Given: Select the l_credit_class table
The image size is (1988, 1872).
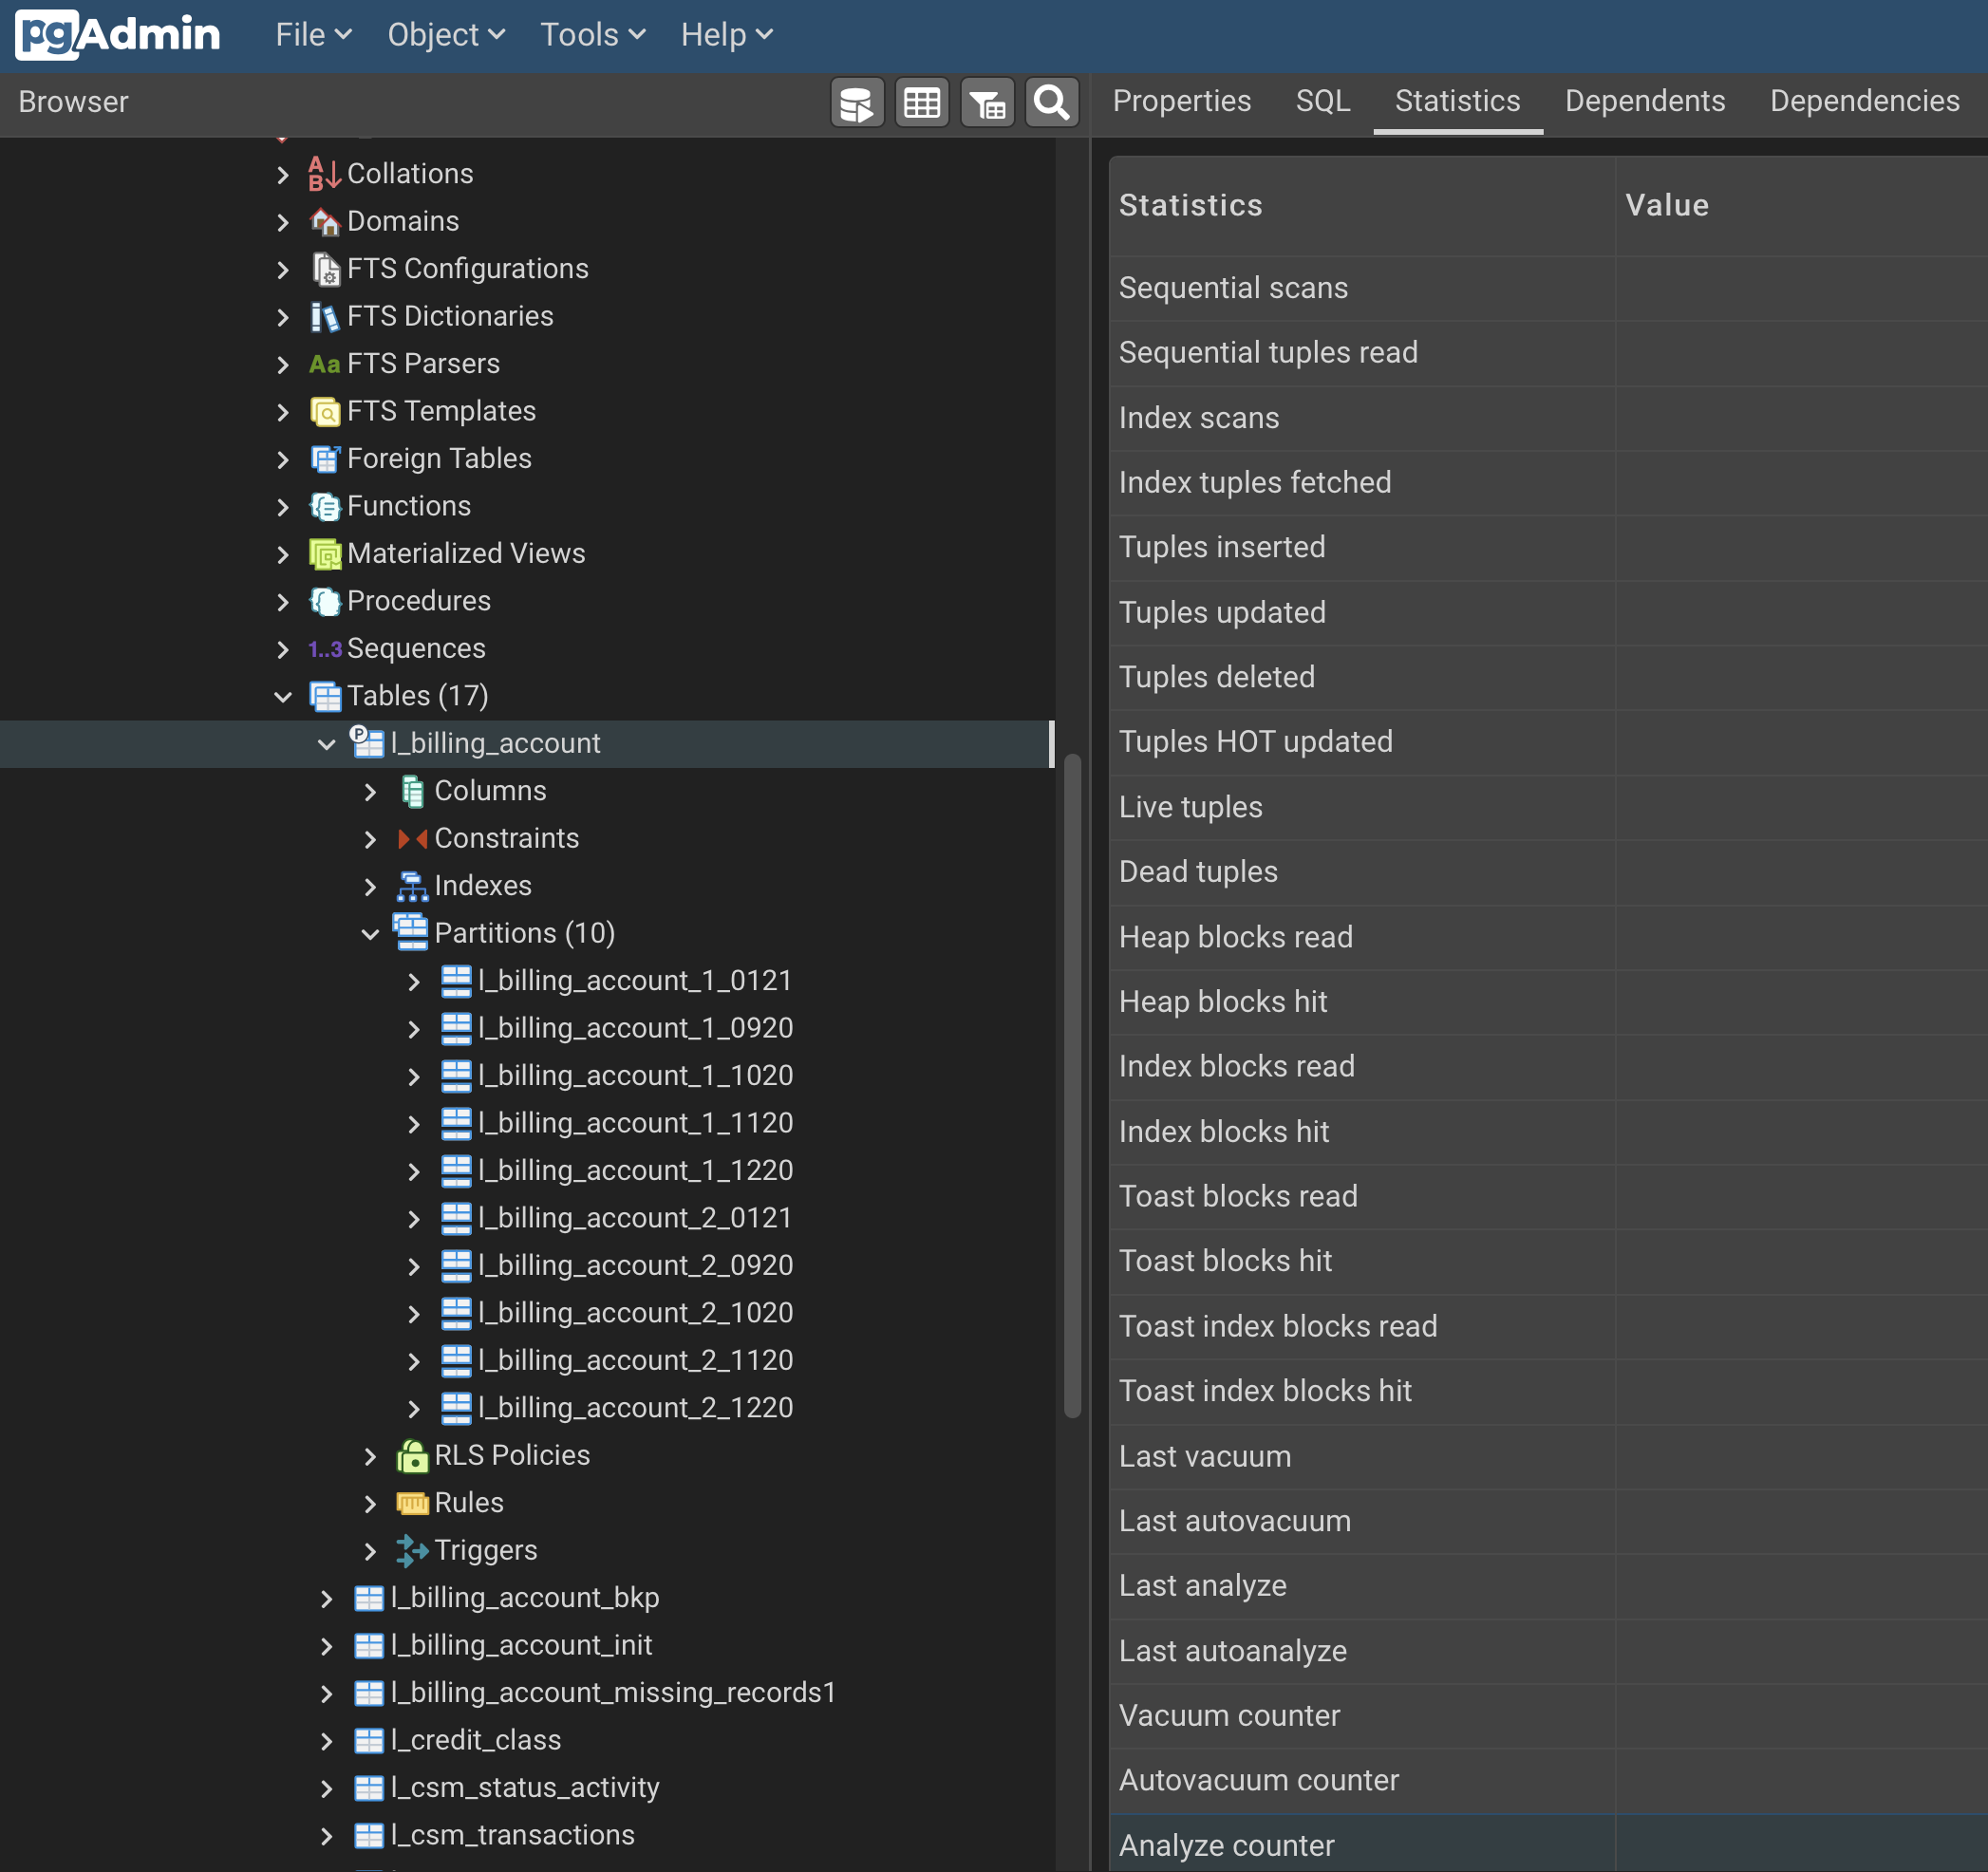Looking at the screenshot, I should [x=476, y=1740].
